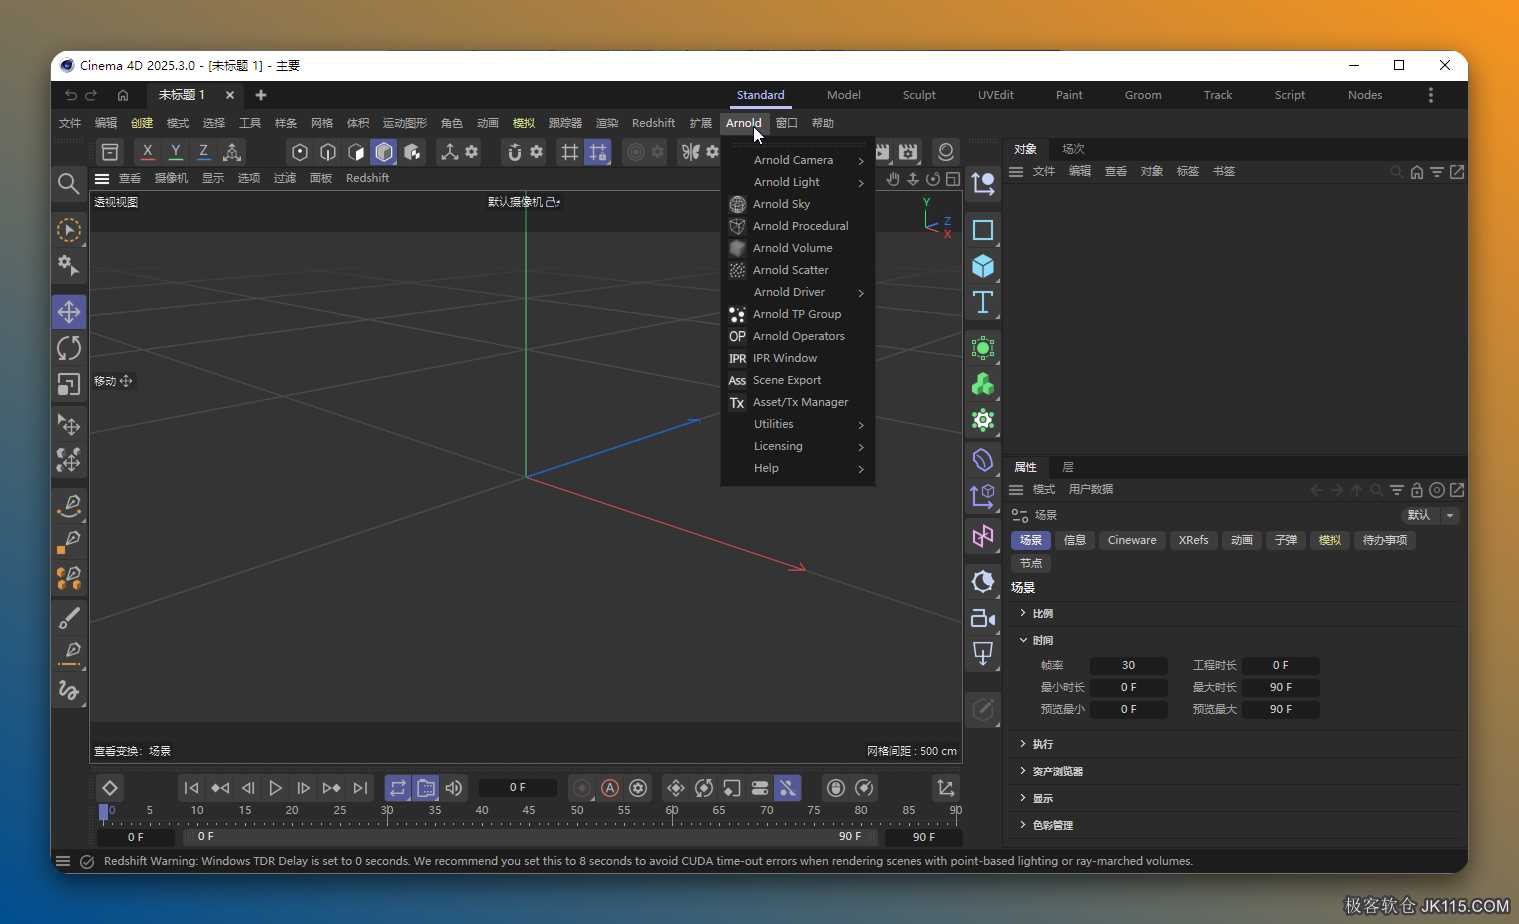Switch to 层 tab in attributes
1519x924 pixels.
click(1068, 467)
